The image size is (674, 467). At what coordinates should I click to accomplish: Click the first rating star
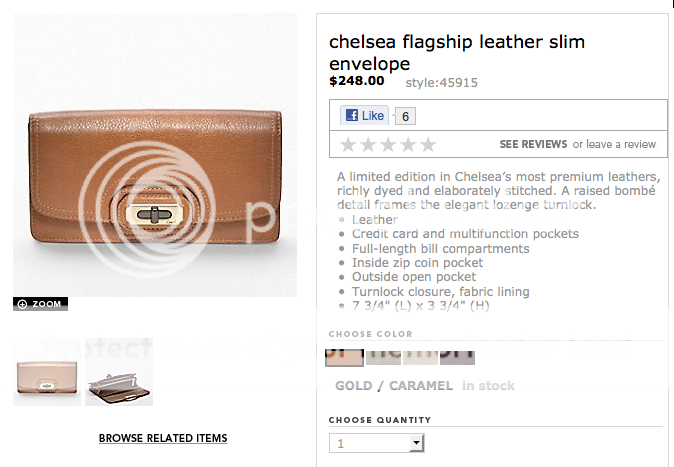coord(348,145)
